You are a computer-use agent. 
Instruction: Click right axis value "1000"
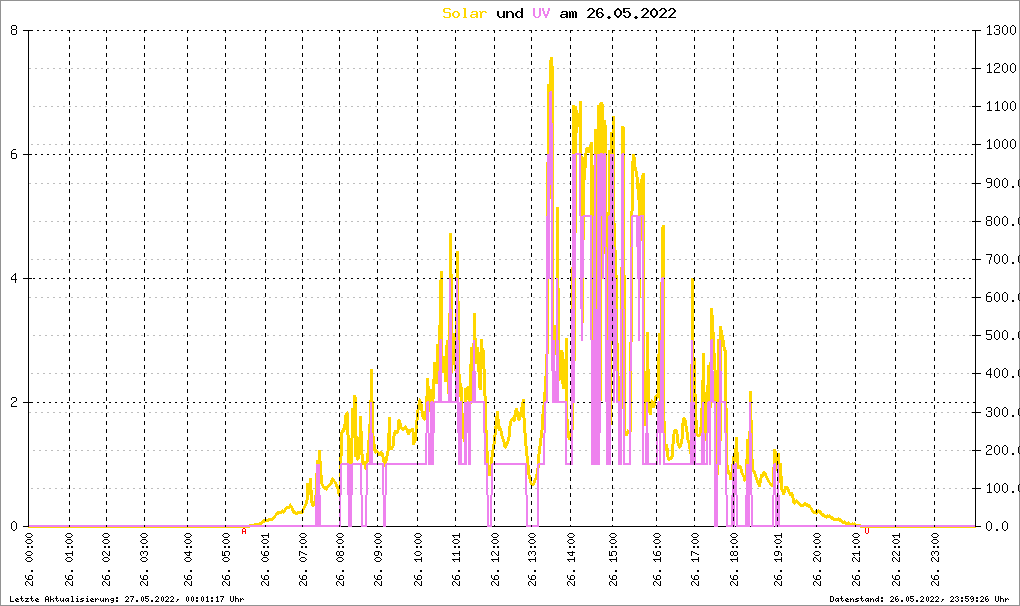(1001, 145)
